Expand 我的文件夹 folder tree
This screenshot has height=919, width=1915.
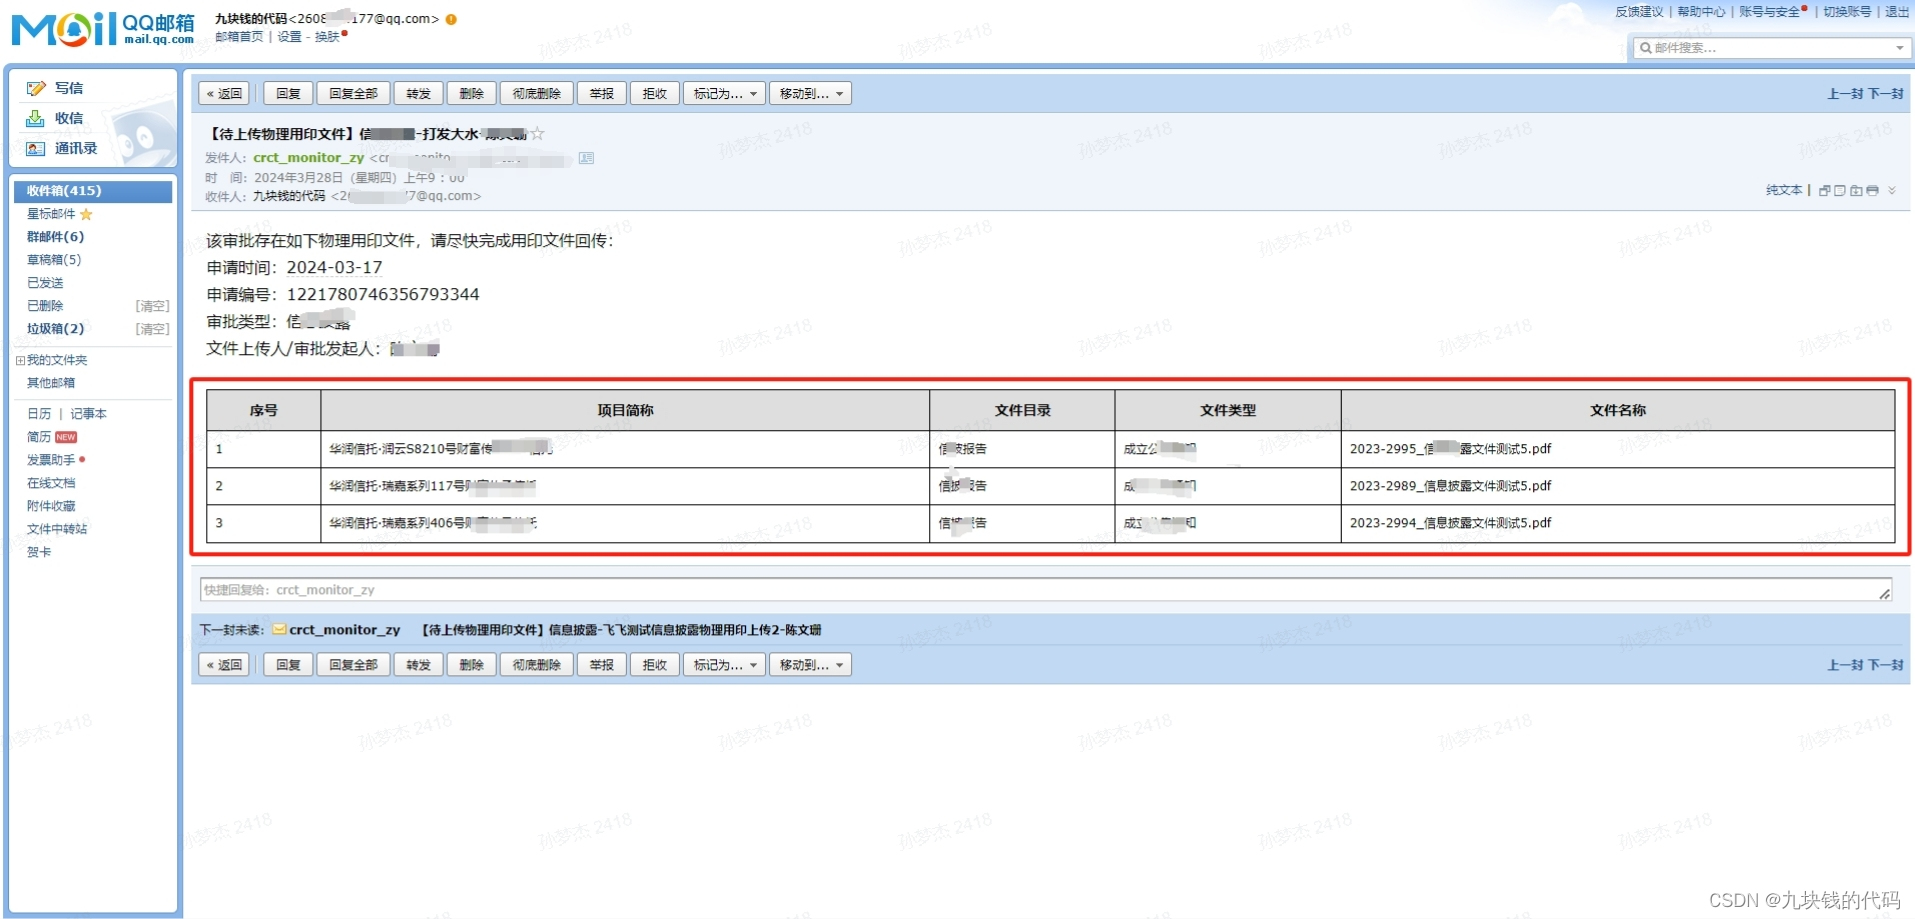coord(20,359)
